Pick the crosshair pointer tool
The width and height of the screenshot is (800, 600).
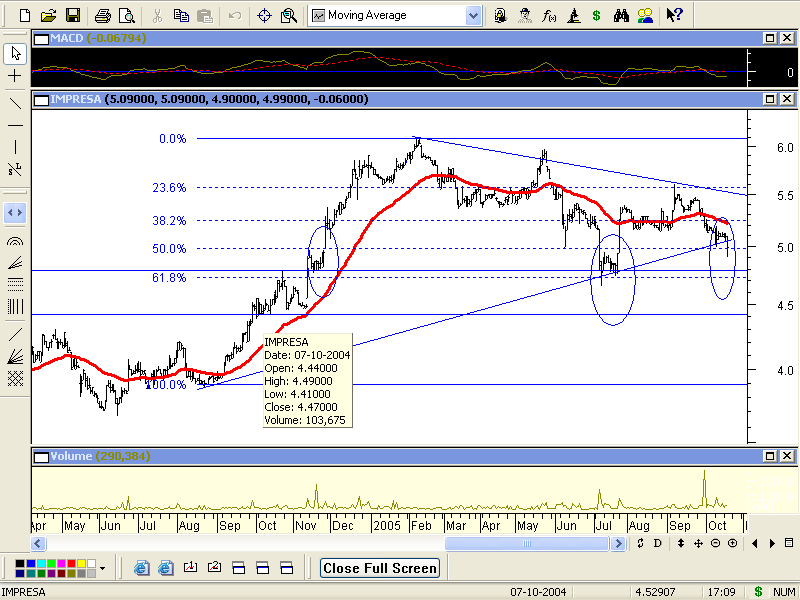pyautogui.click(x=15, y=76)
